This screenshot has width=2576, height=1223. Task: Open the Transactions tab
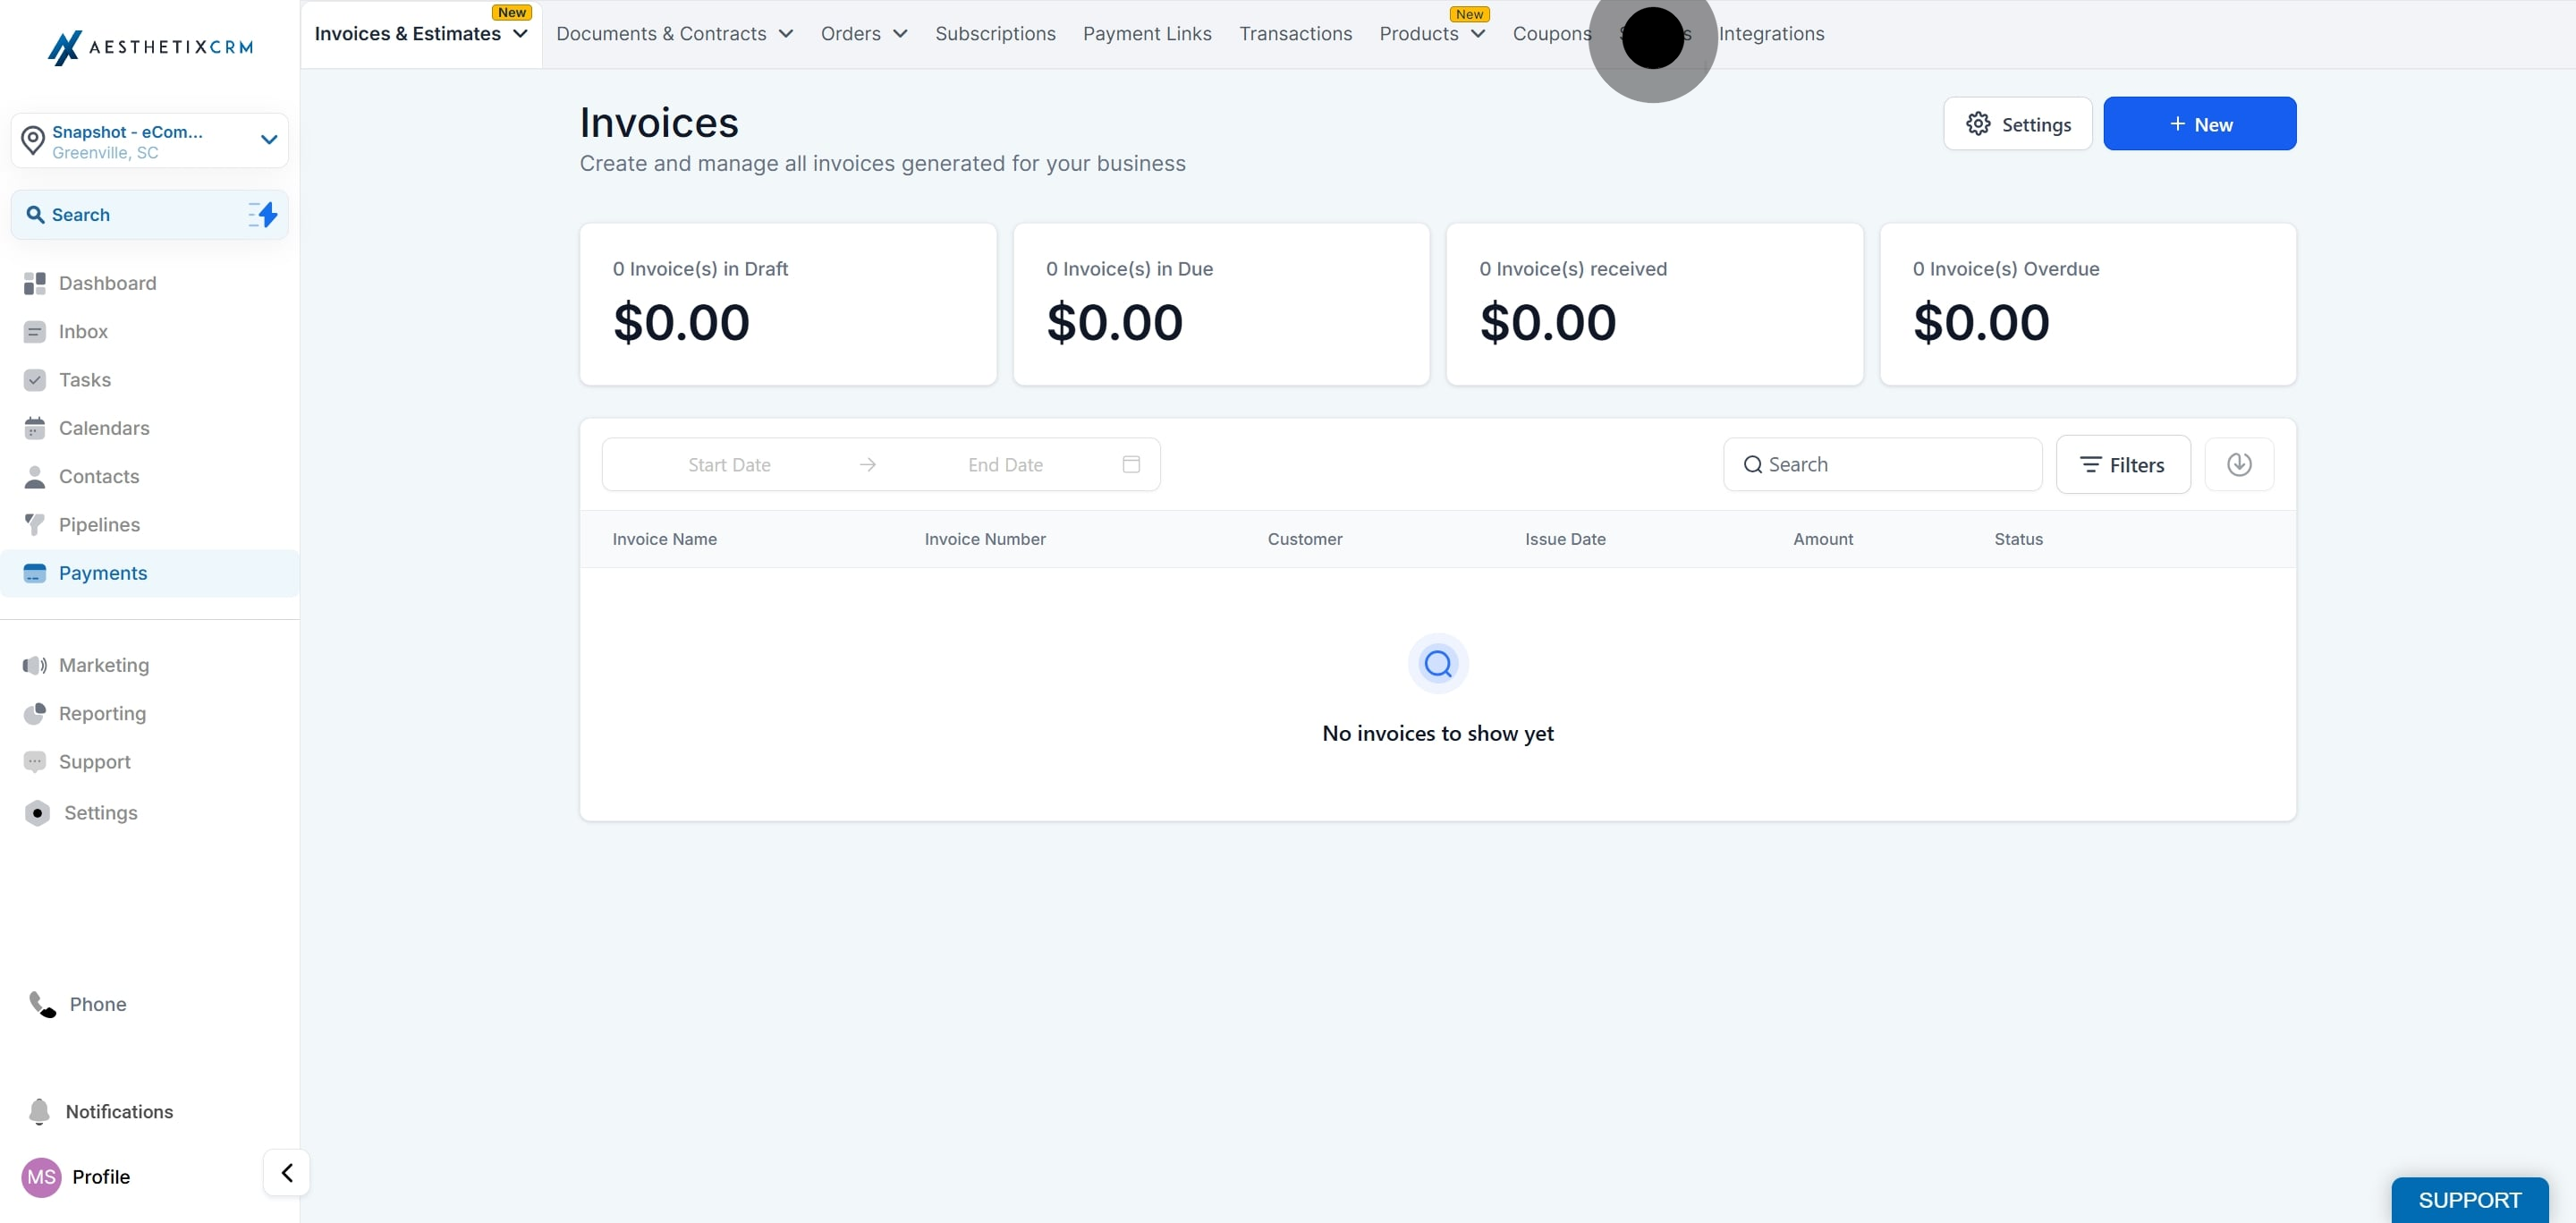pos(1294,34)
